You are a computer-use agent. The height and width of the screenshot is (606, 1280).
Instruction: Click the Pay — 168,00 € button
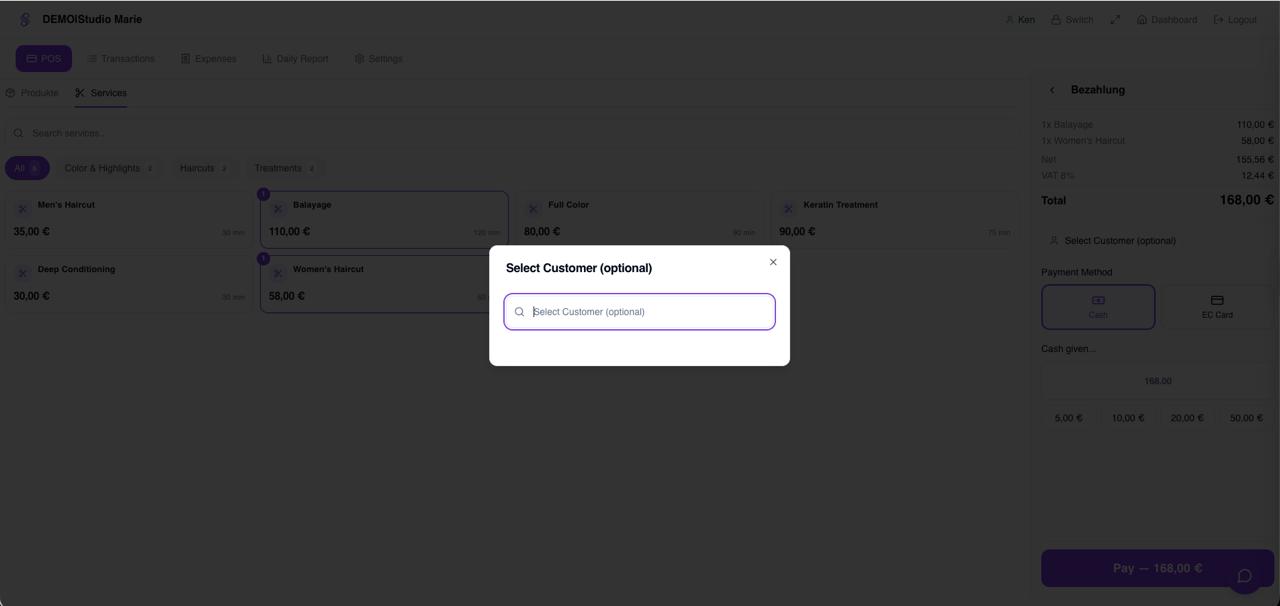coord(1157,568)
